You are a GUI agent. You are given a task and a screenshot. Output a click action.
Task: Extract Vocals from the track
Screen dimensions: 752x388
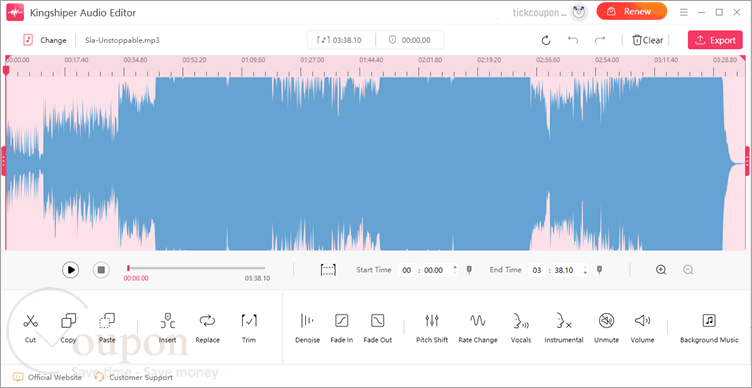[x=521, y=328]
